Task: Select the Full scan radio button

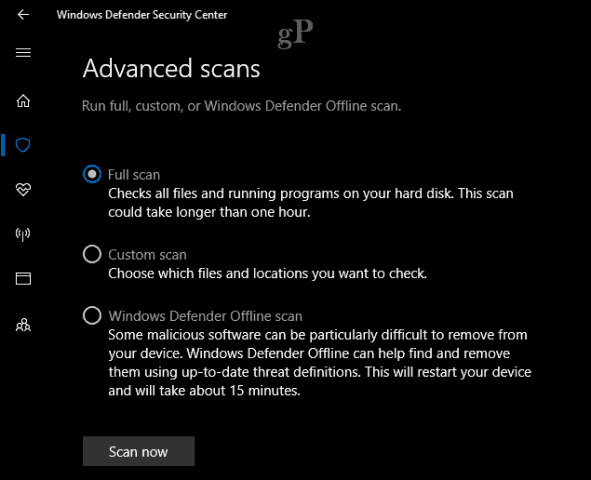Action: click(92, 174)
